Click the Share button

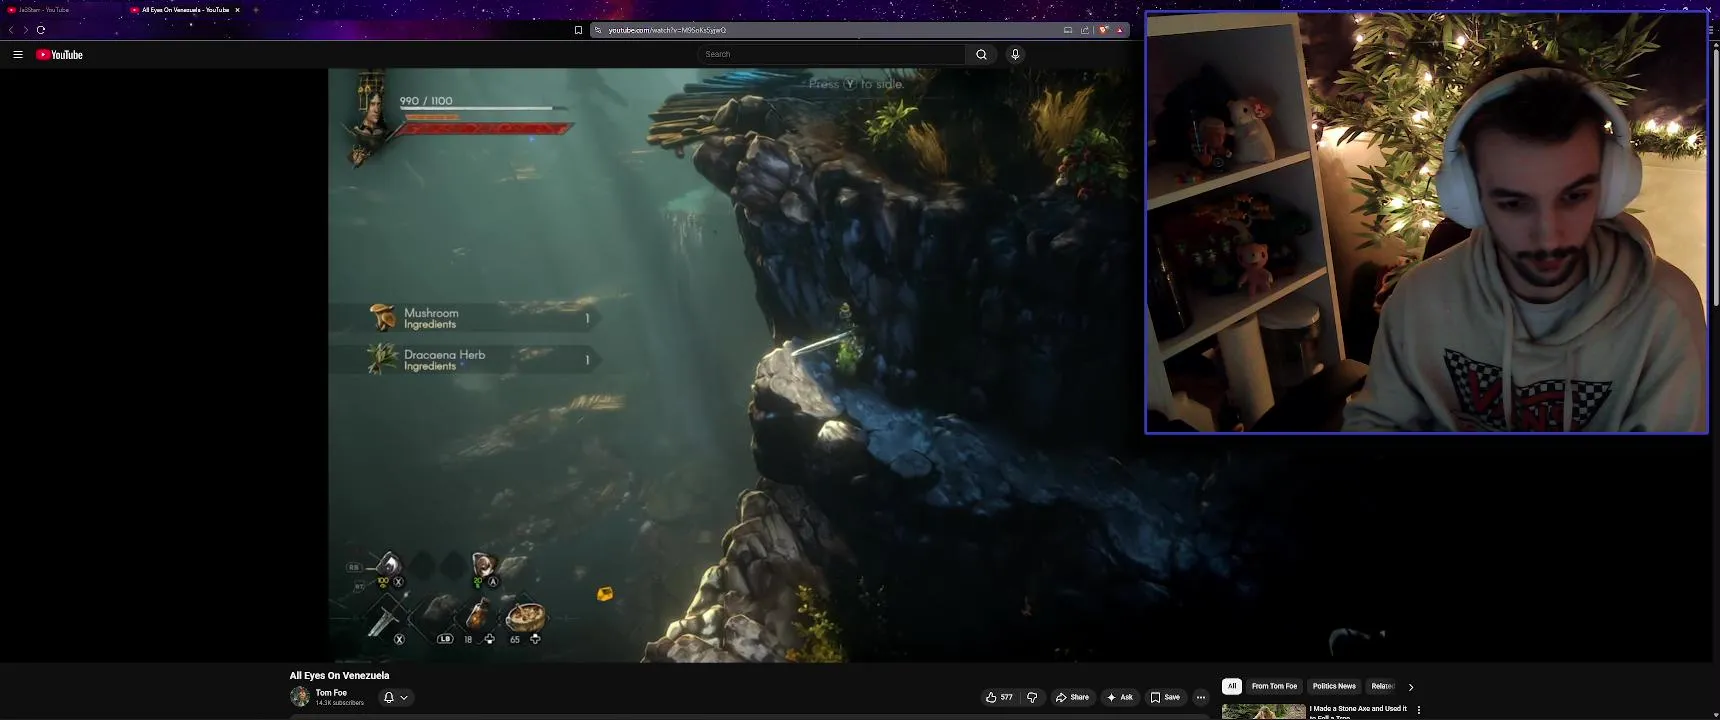pyautogui.click(x=1072, y=697)
